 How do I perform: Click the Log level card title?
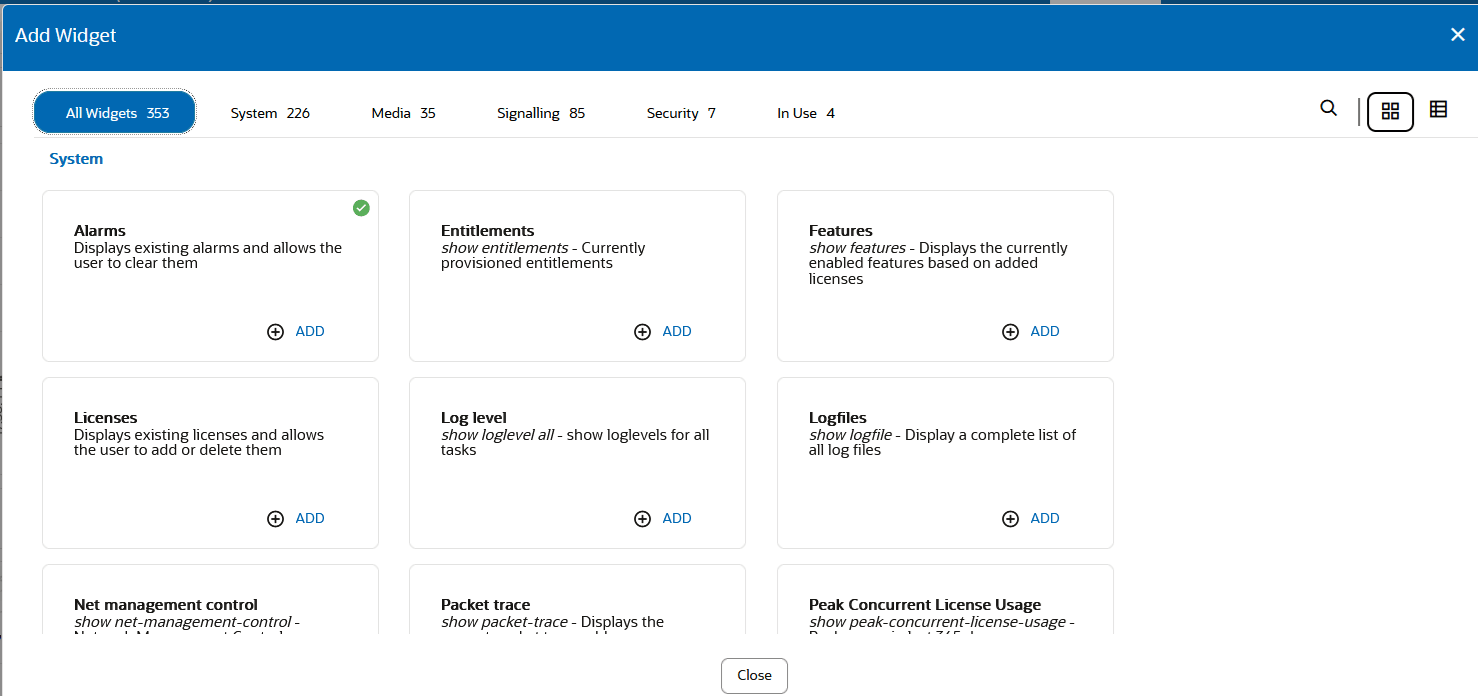(474, 418)
